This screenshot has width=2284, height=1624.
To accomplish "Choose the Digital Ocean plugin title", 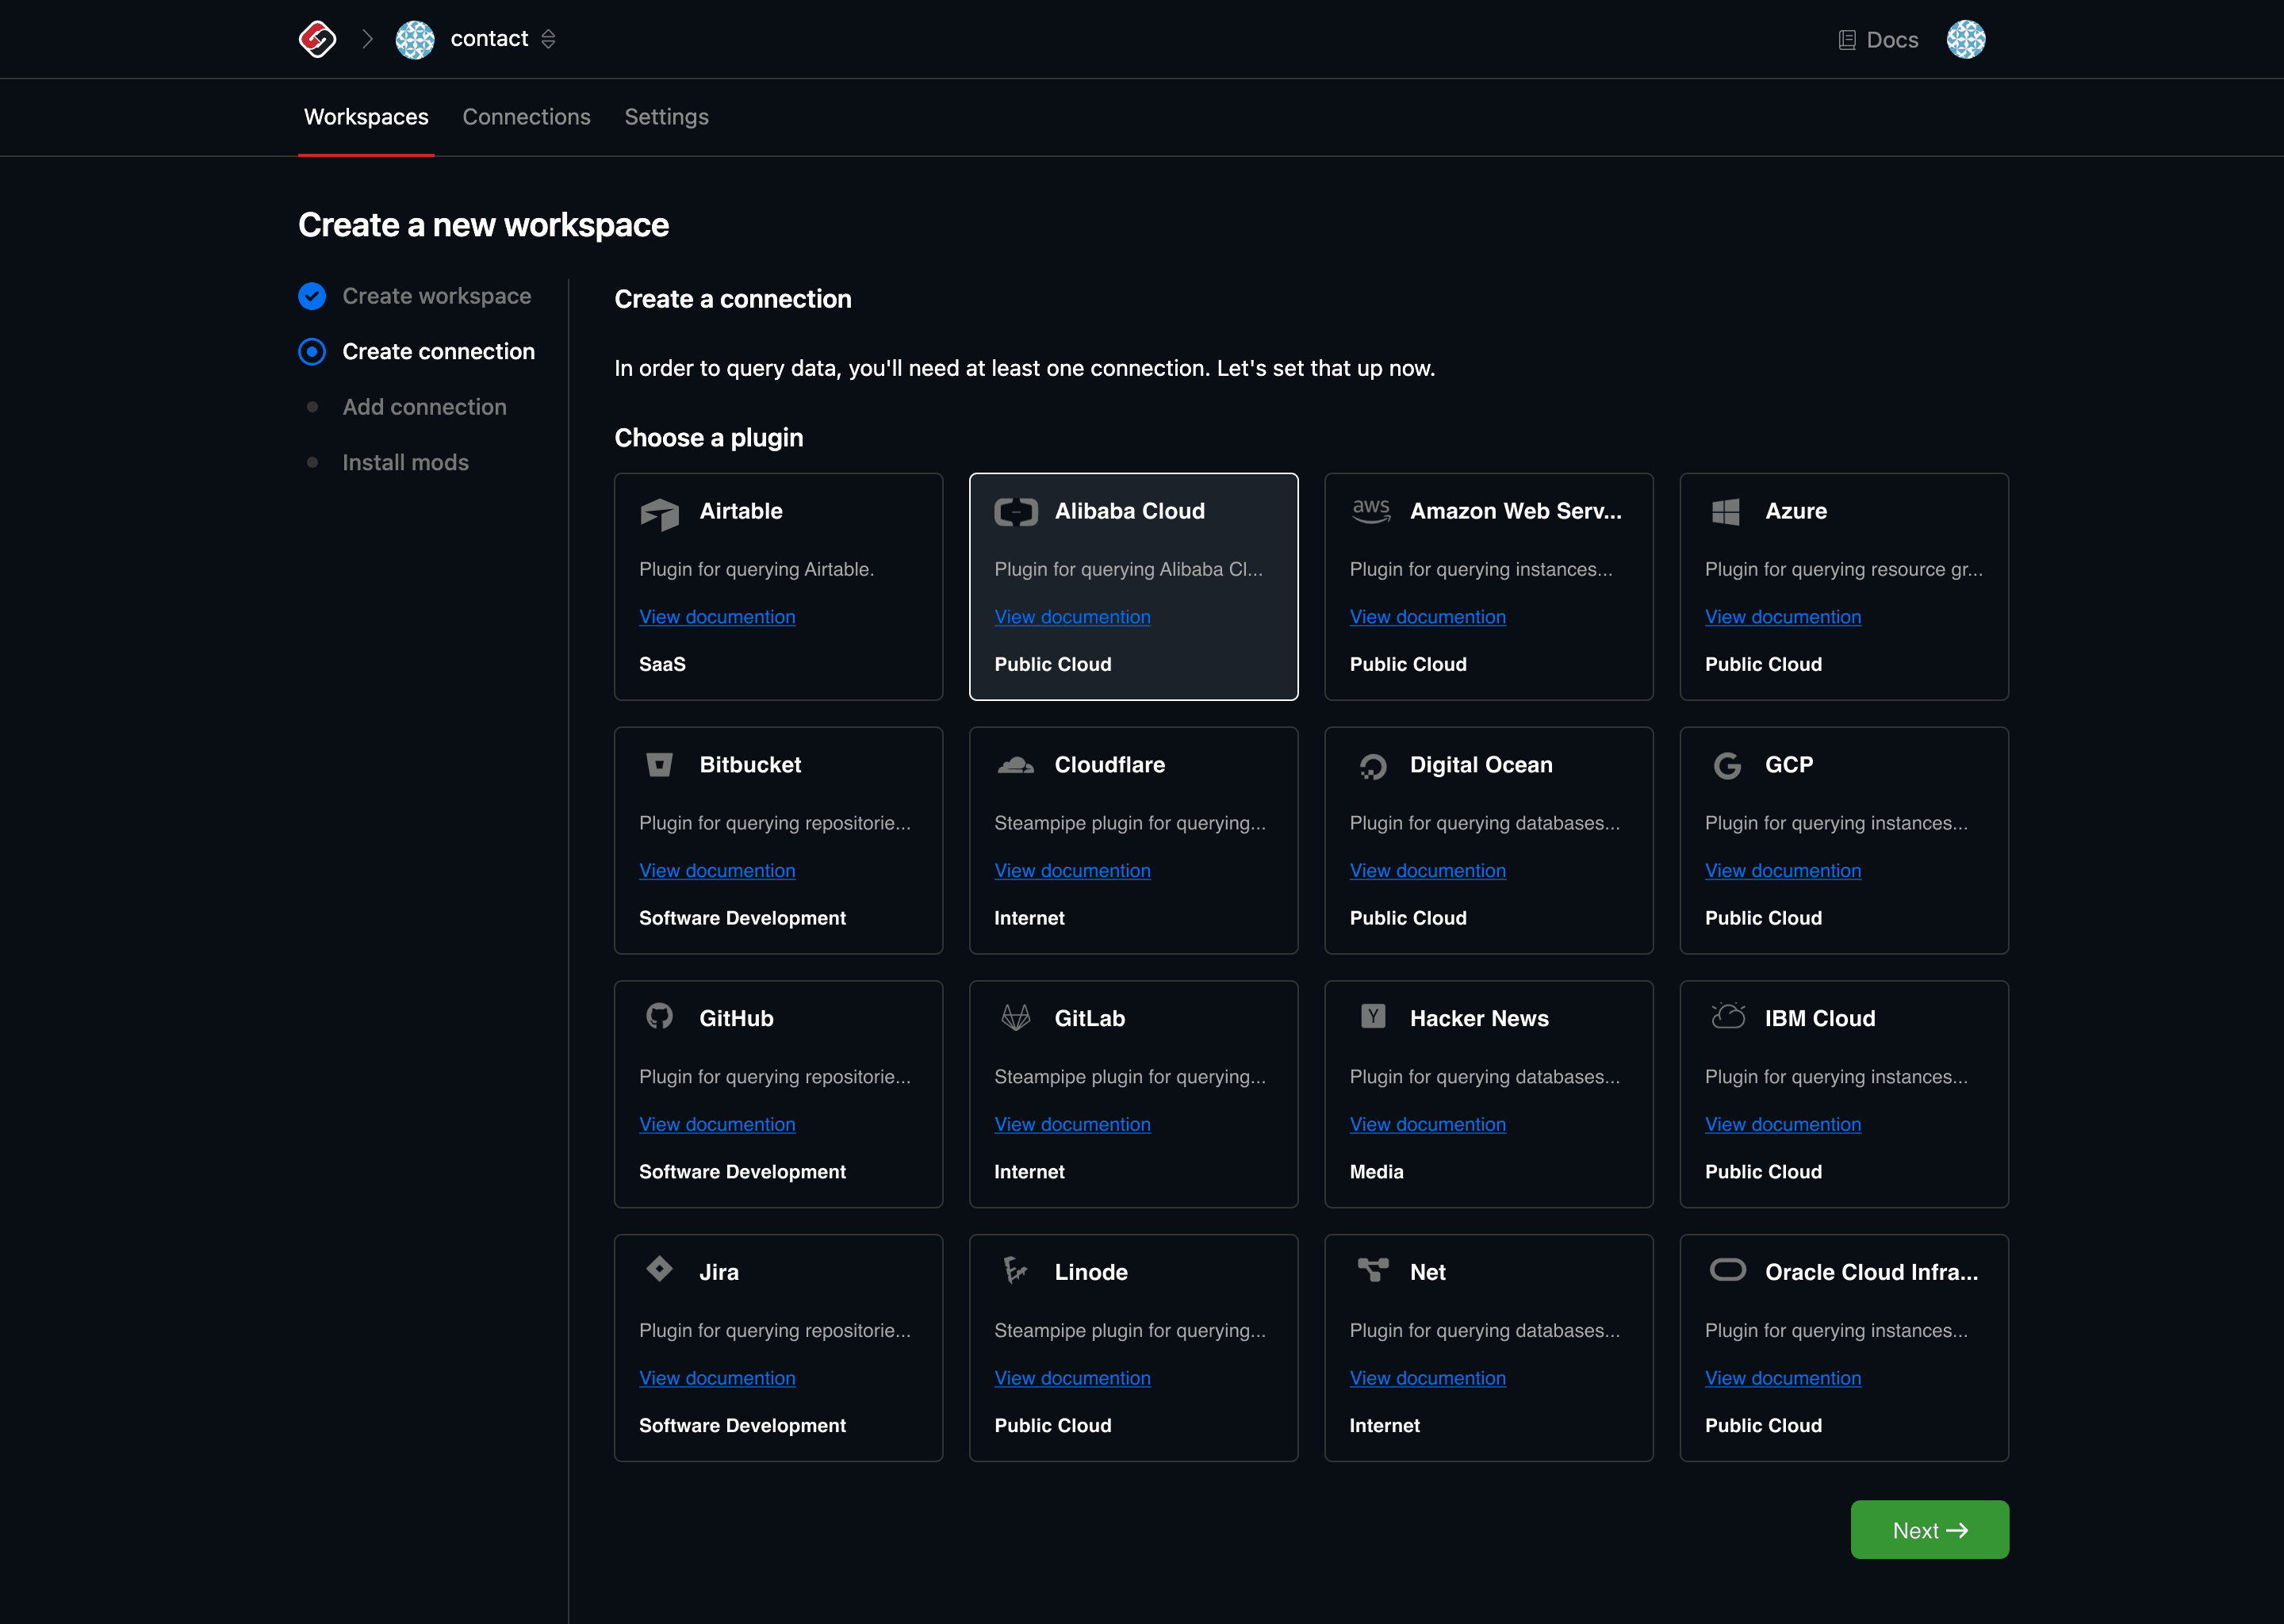I will pos(1481,765).
